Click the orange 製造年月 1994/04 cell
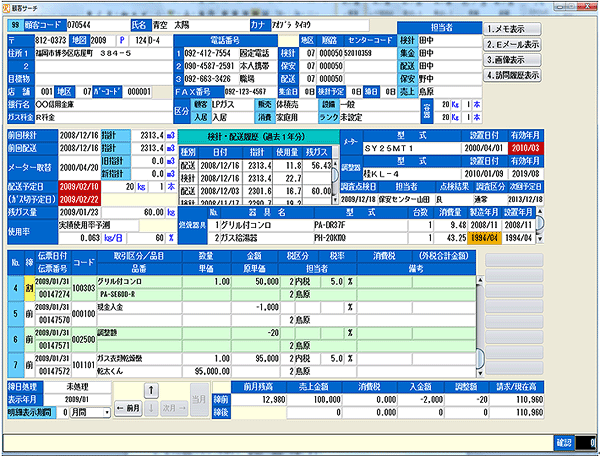The width and height of the screenshot is (600, 456). (484, 238)
